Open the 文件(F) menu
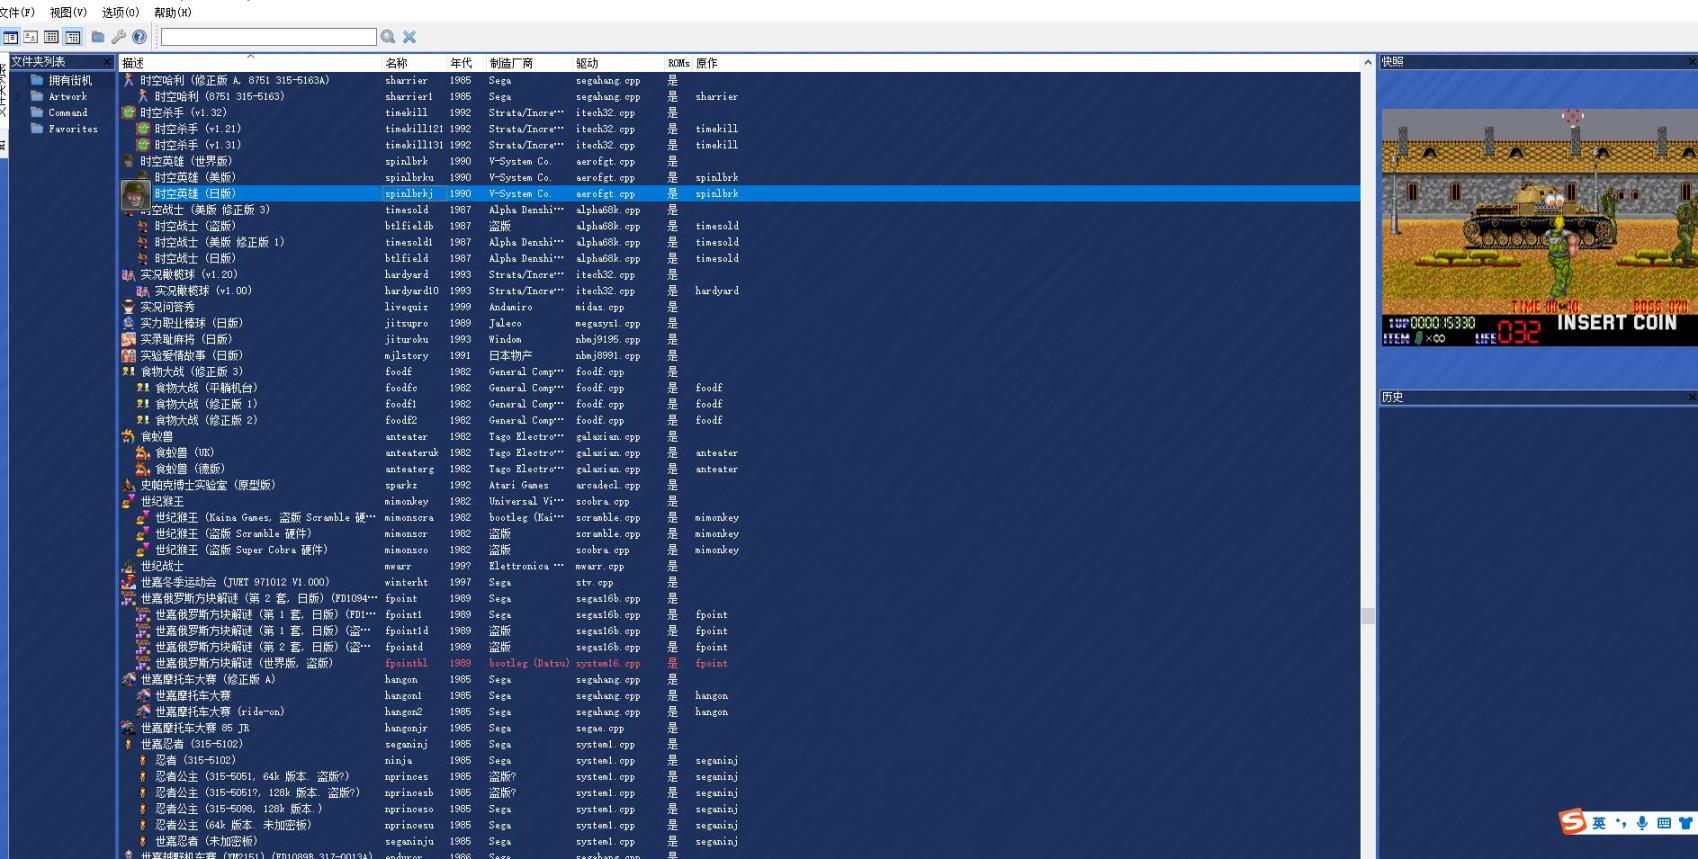The height and width of the screenshot is (859, 1698). pyautogui.click(x=17, y=12)
